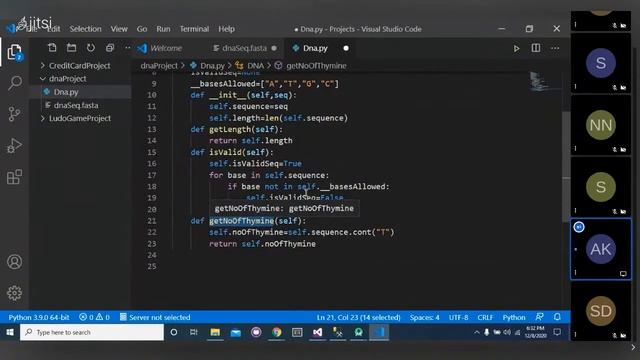Select AK participant thumbnail in Jitsi
Screen dimensions: 640x360
600,249
